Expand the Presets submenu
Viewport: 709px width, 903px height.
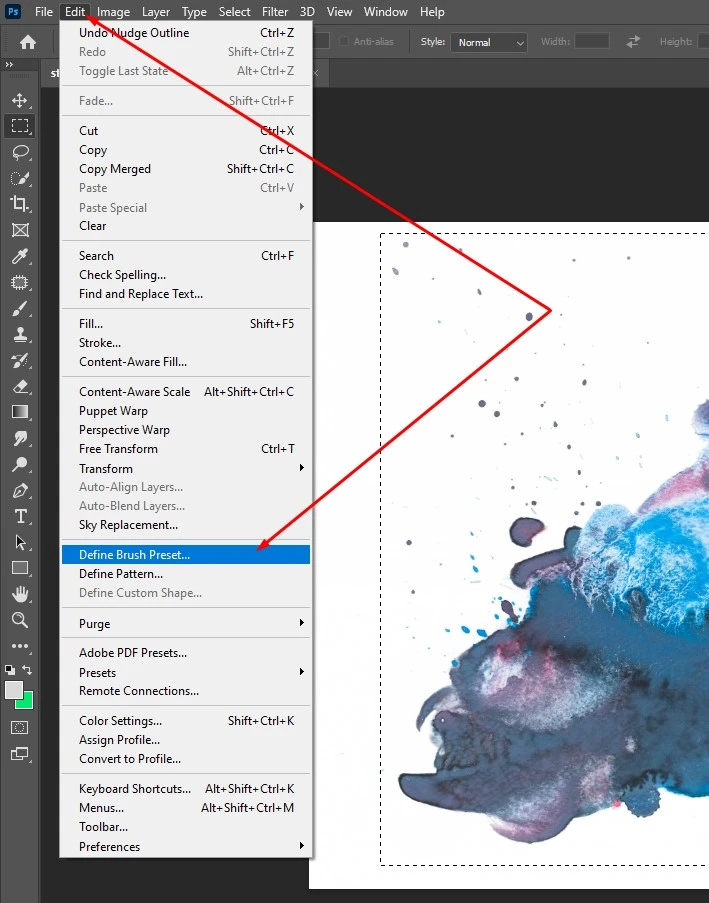(x=186, y=673)
